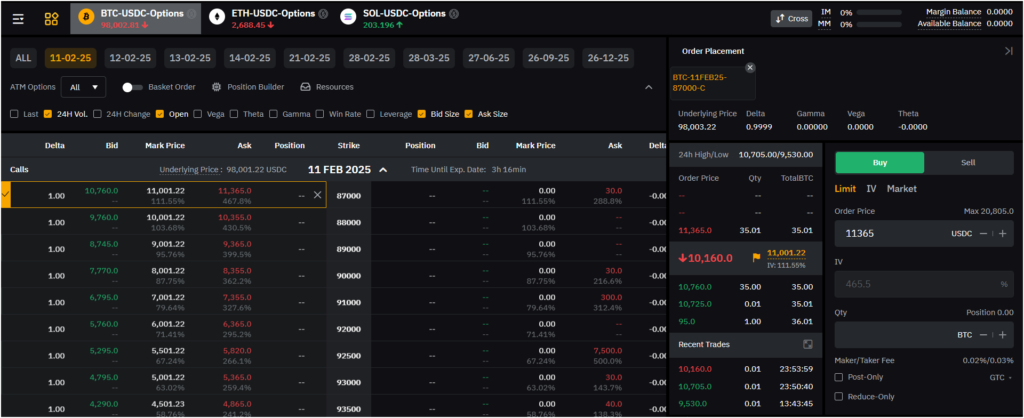Viewport: 1024px width, 418px height.
Task: Collapse the Order Placement panel arrow
Action: [1008, 51]
